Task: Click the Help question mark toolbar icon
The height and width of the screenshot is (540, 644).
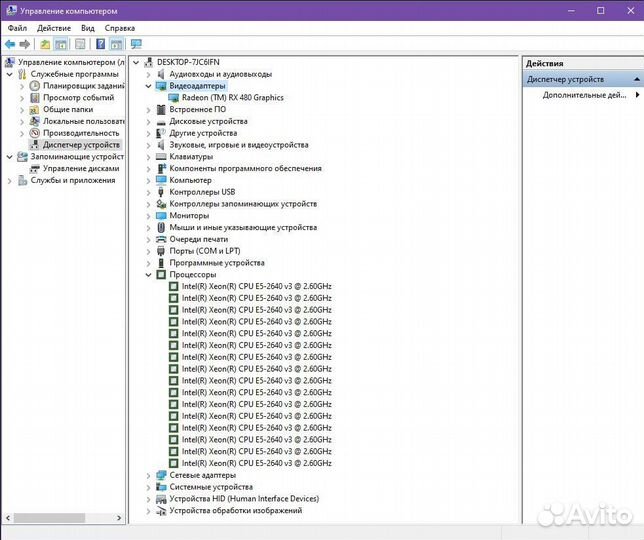Action: (x=101, y=44)
